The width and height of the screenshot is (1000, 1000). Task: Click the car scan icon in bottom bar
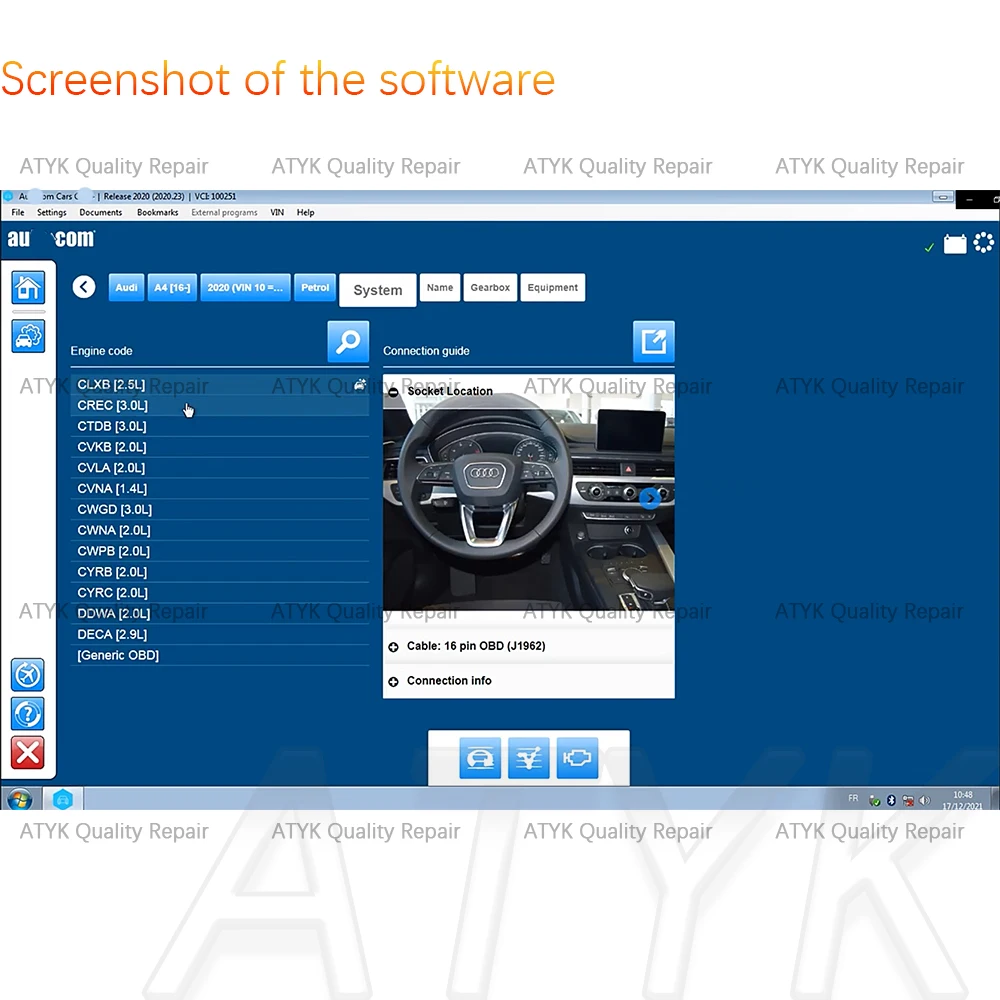pyautogui.click(x=480, y=758)
